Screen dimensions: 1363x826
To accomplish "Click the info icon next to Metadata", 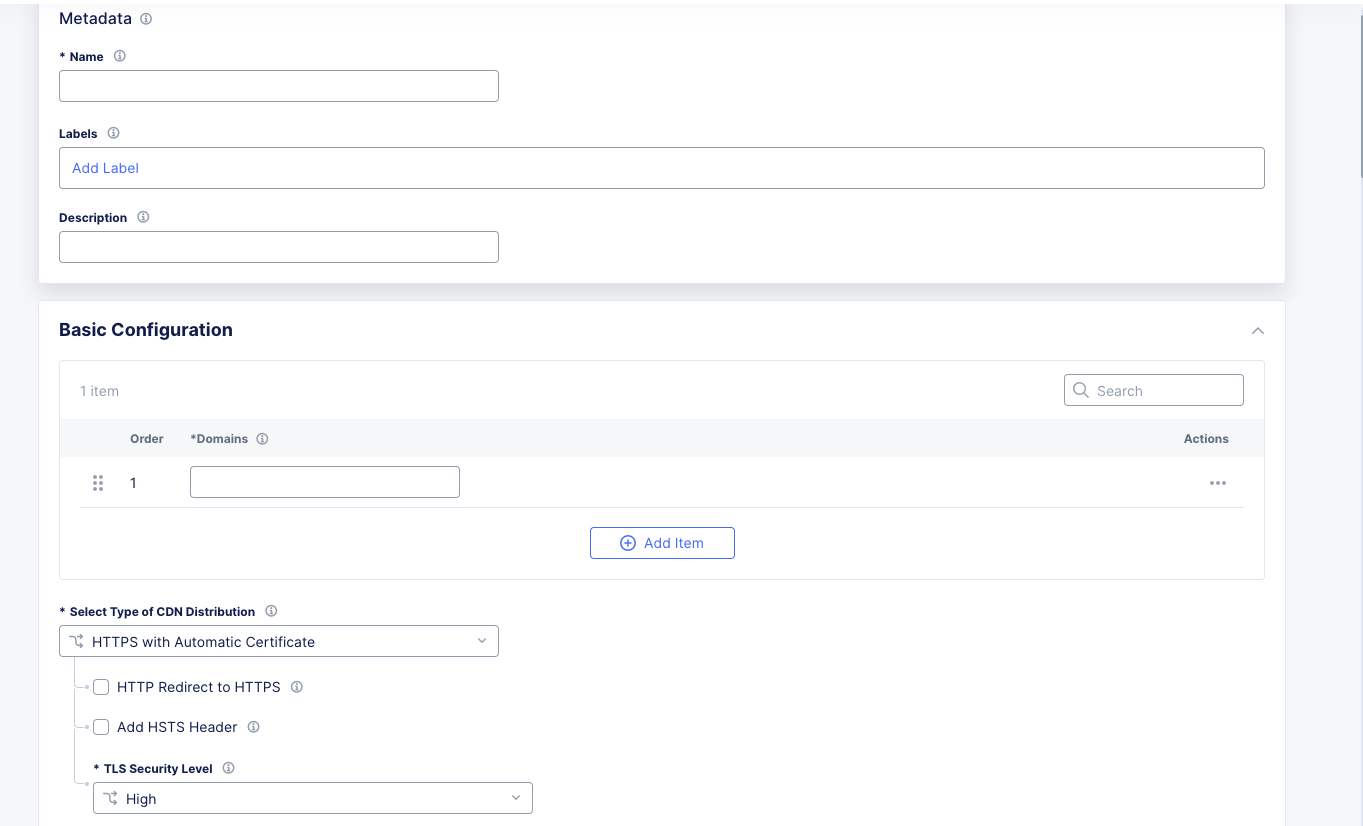I will 146,19.
